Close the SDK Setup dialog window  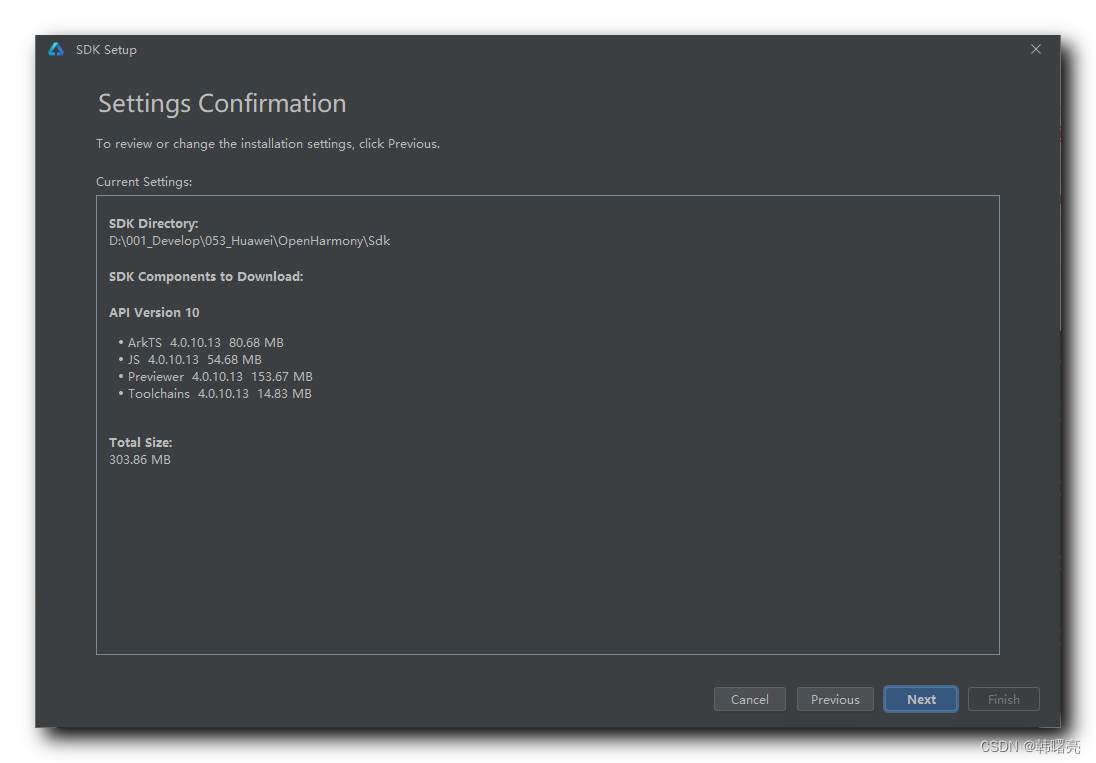tap(1036, 50)
